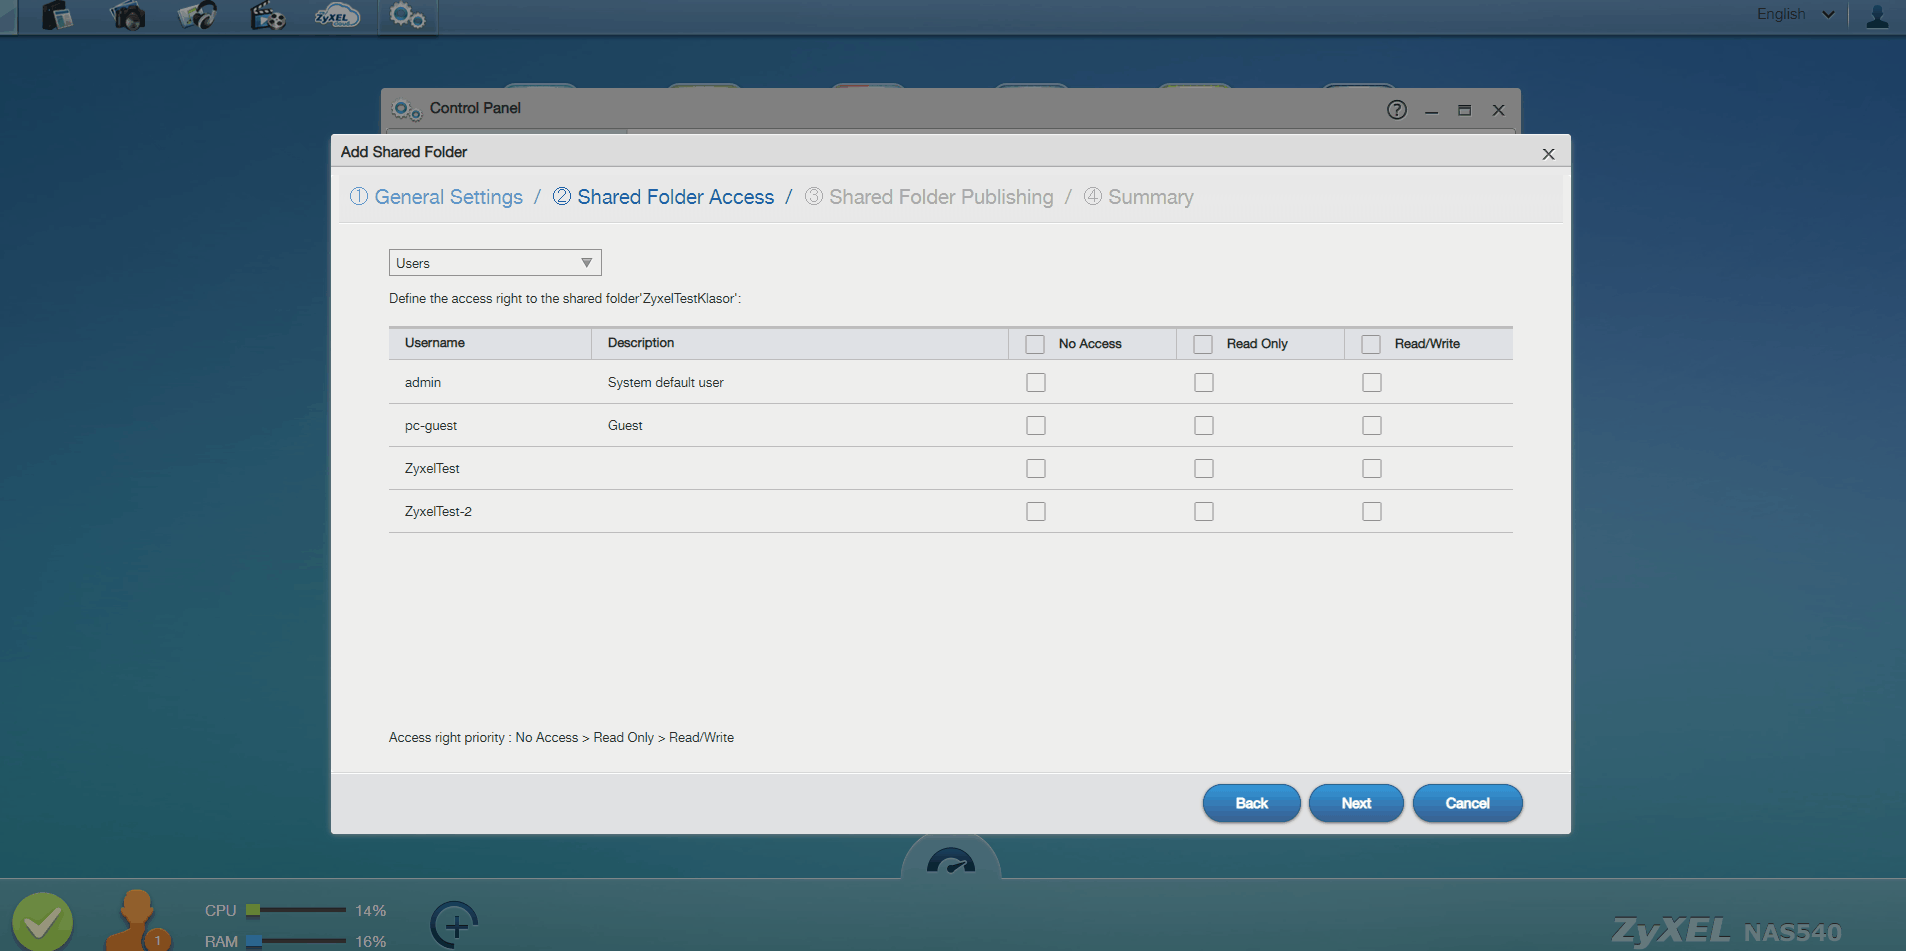
Task: Open the English language dropdown
Action: coord(1795,14)
